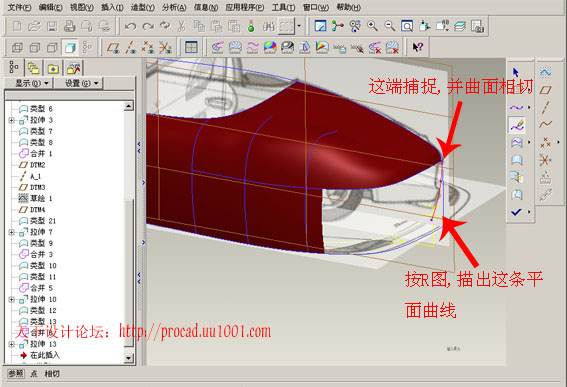
Task: Open the Layers stack icon
Action: (460, 26)
